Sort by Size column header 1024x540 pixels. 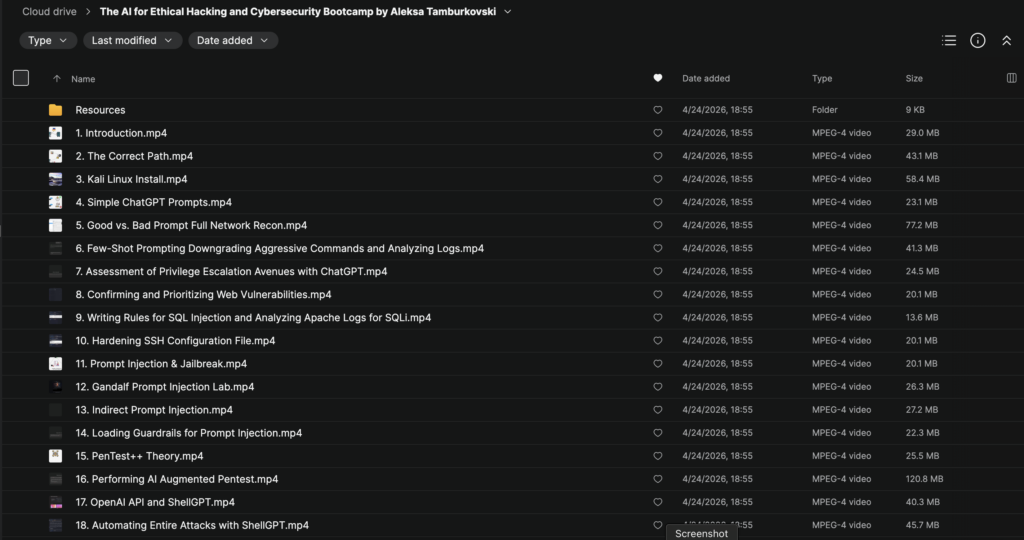914,78
